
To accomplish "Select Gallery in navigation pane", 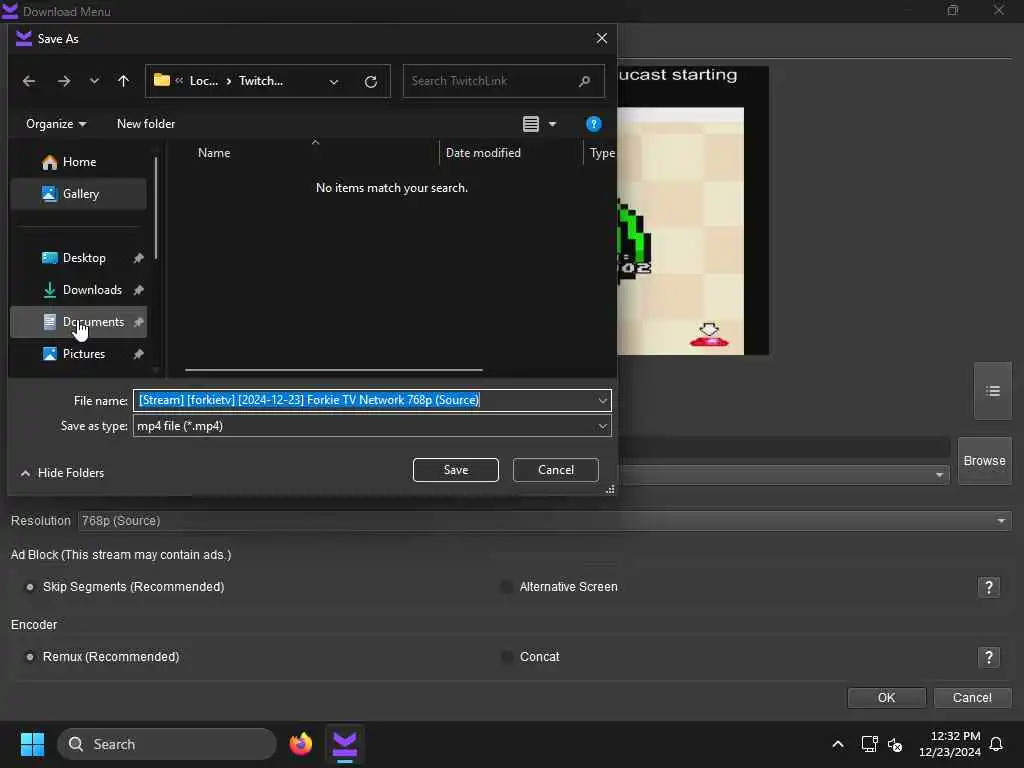I will (78, 194).
